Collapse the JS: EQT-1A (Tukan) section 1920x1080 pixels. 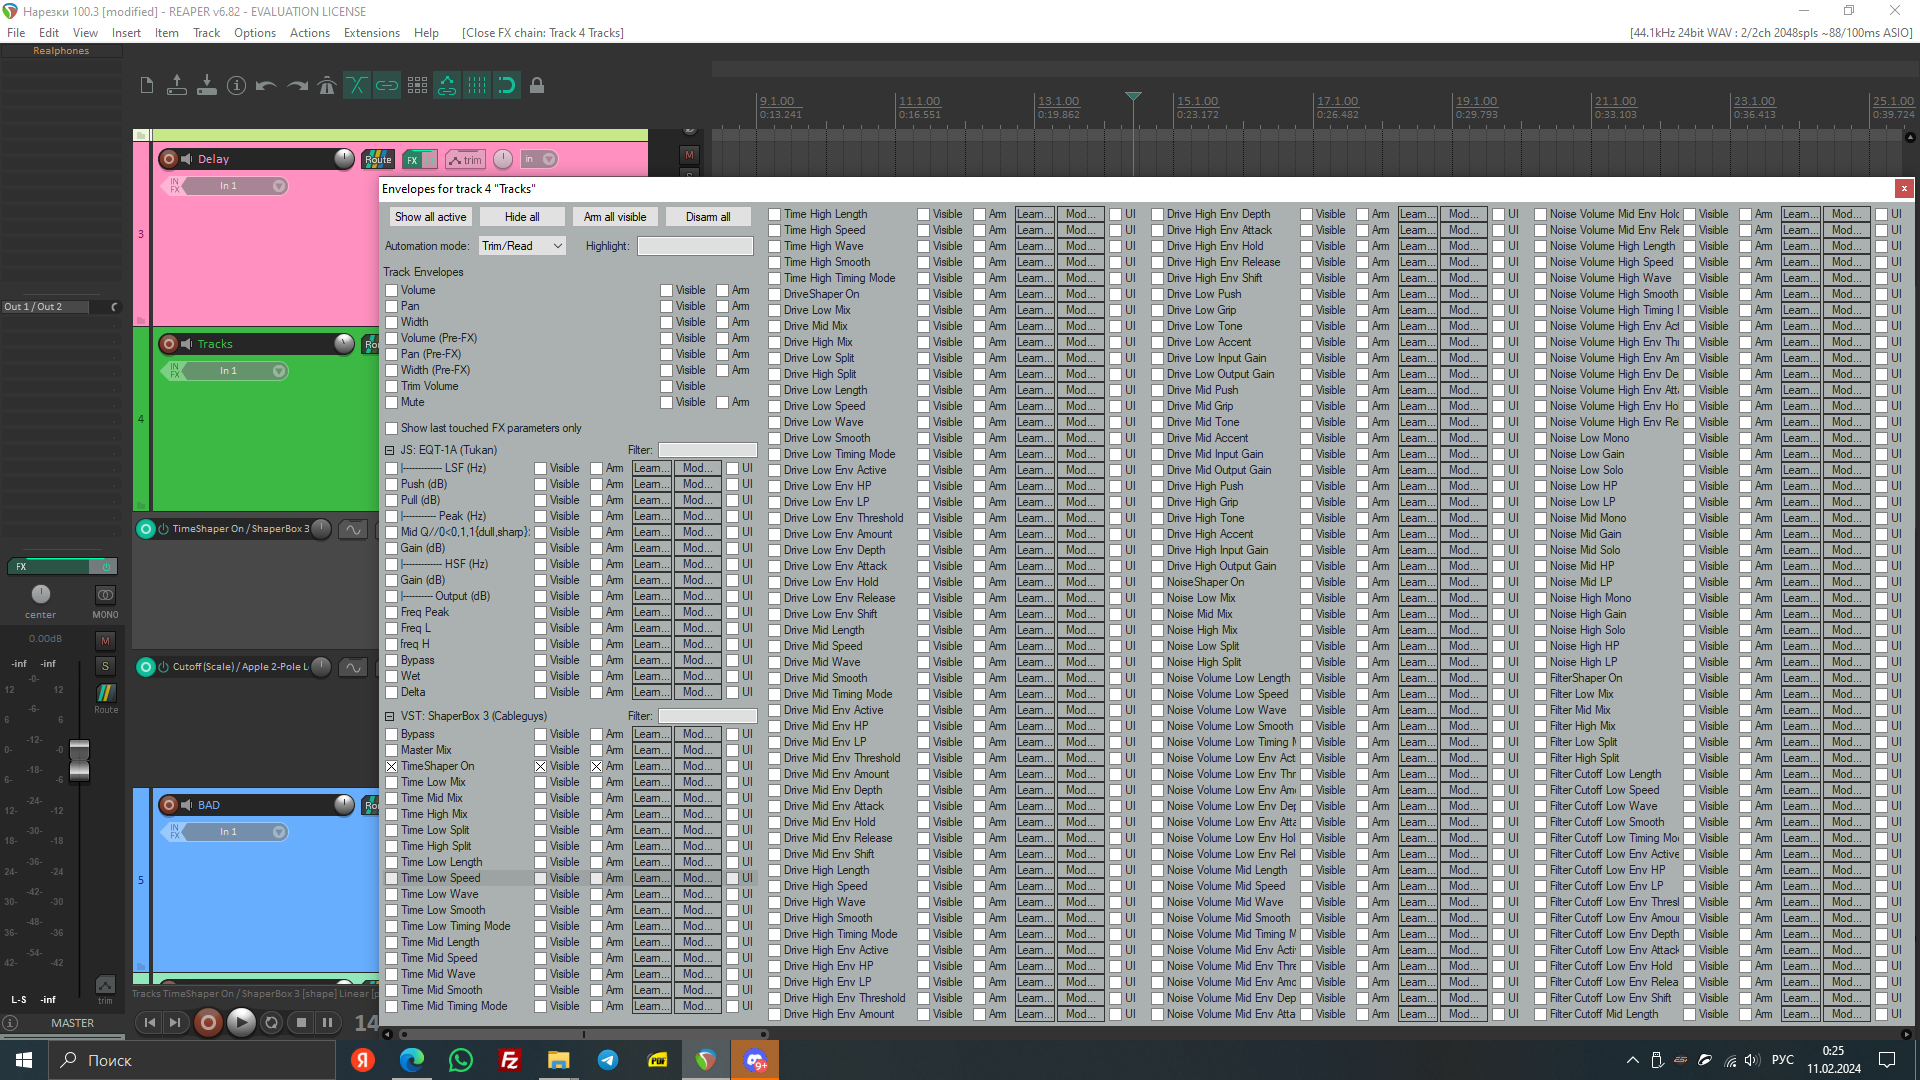(390, 451)
